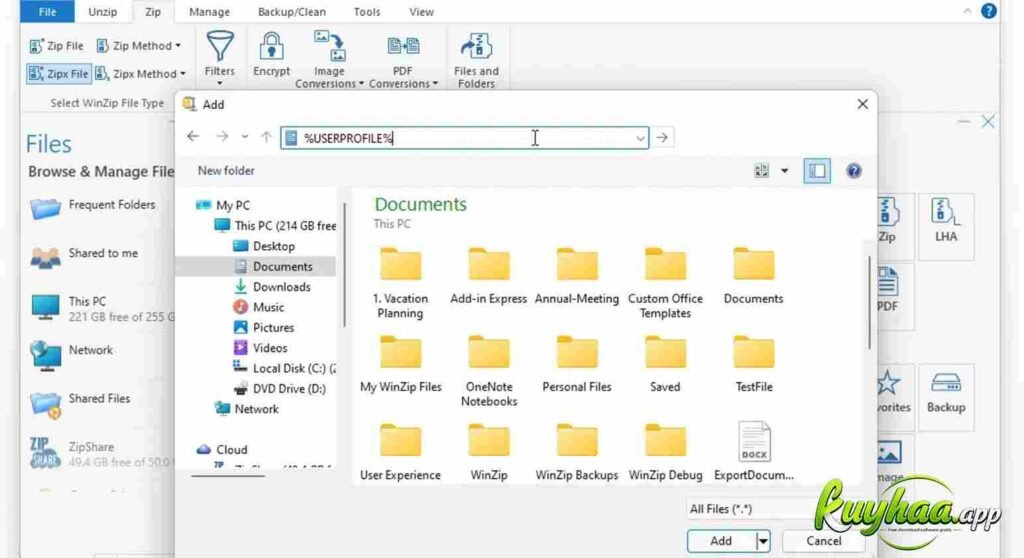The image size is (1024, 558).
Task: Click New folder button
Action: click(226, 171)
